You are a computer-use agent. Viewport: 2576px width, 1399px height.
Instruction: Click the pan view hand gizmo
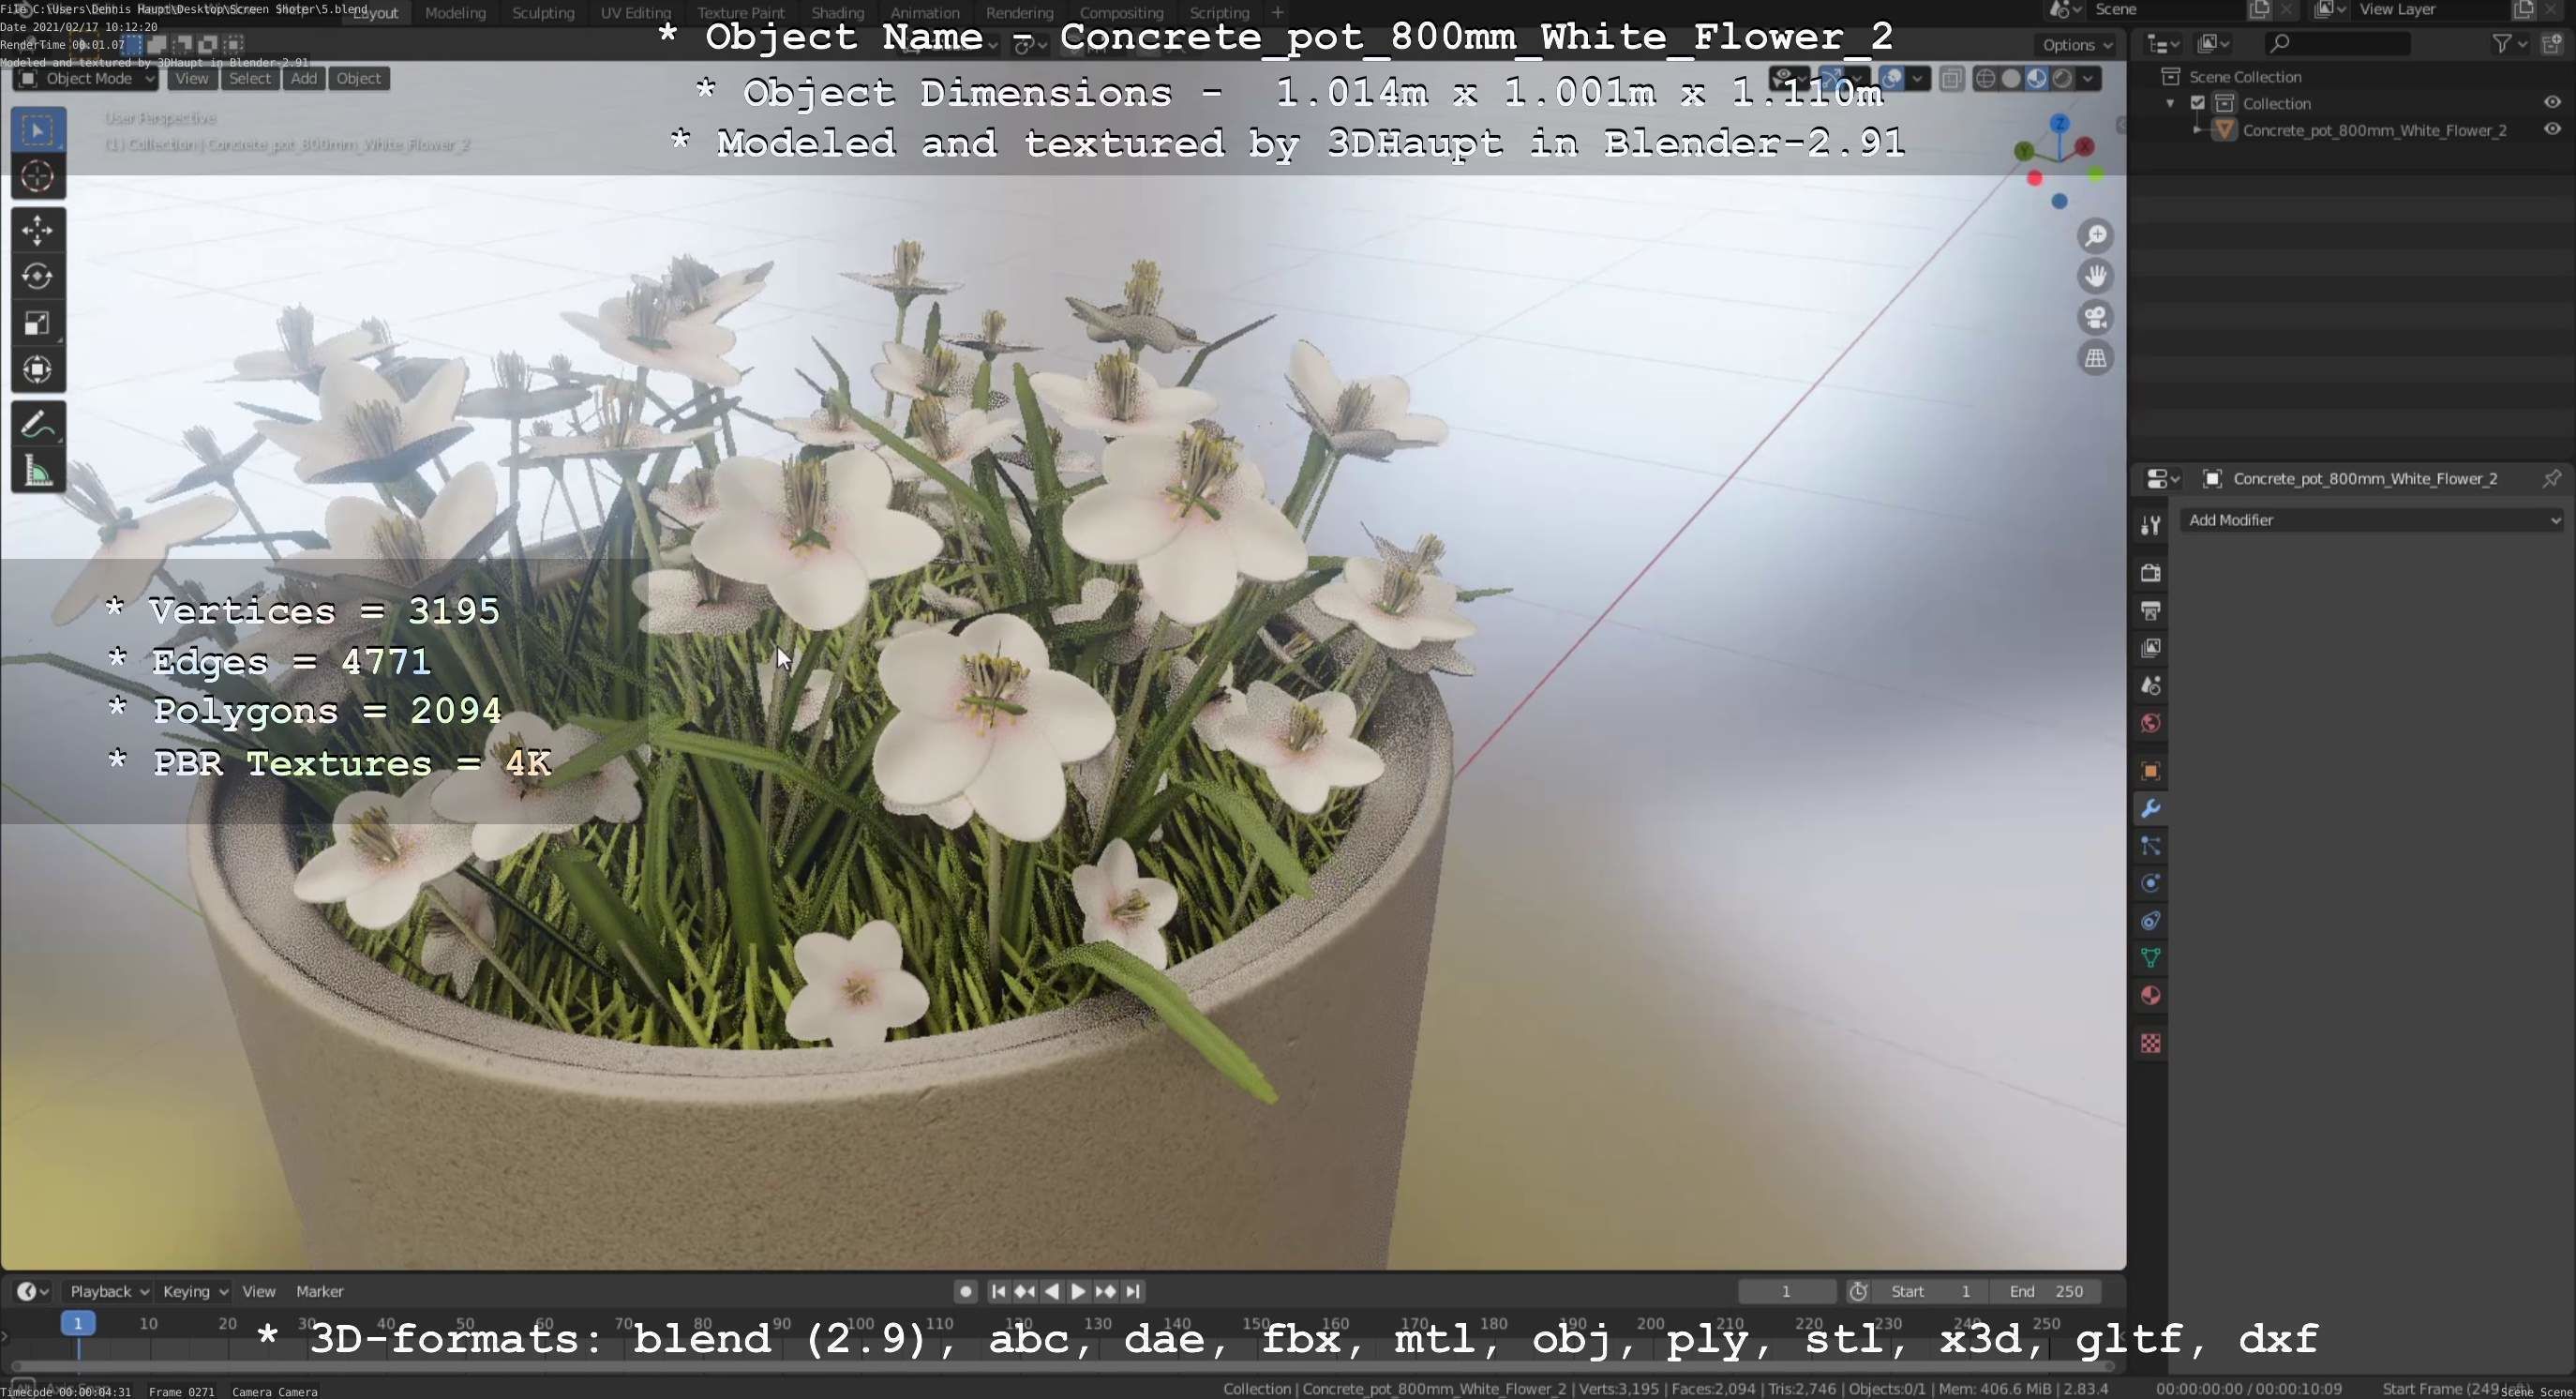pos(2096,277)
